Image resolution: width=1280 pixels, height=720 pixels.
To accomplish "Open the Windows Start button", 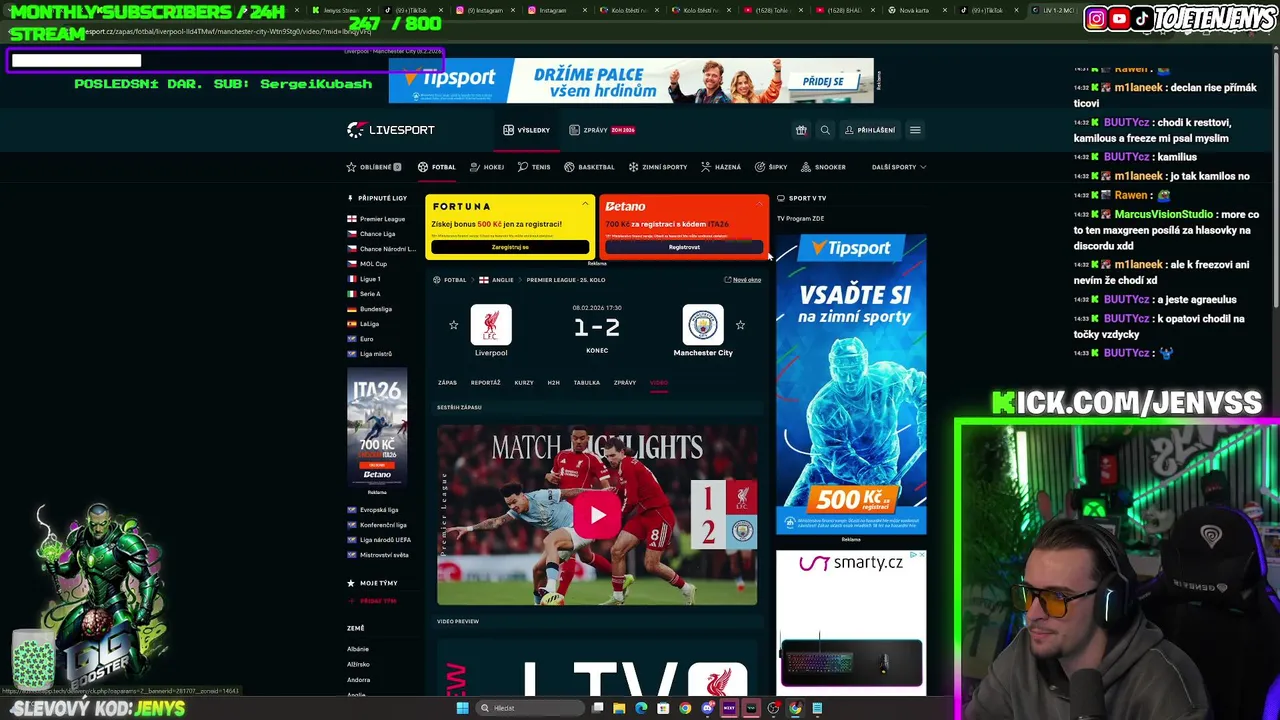I will 462,708.
